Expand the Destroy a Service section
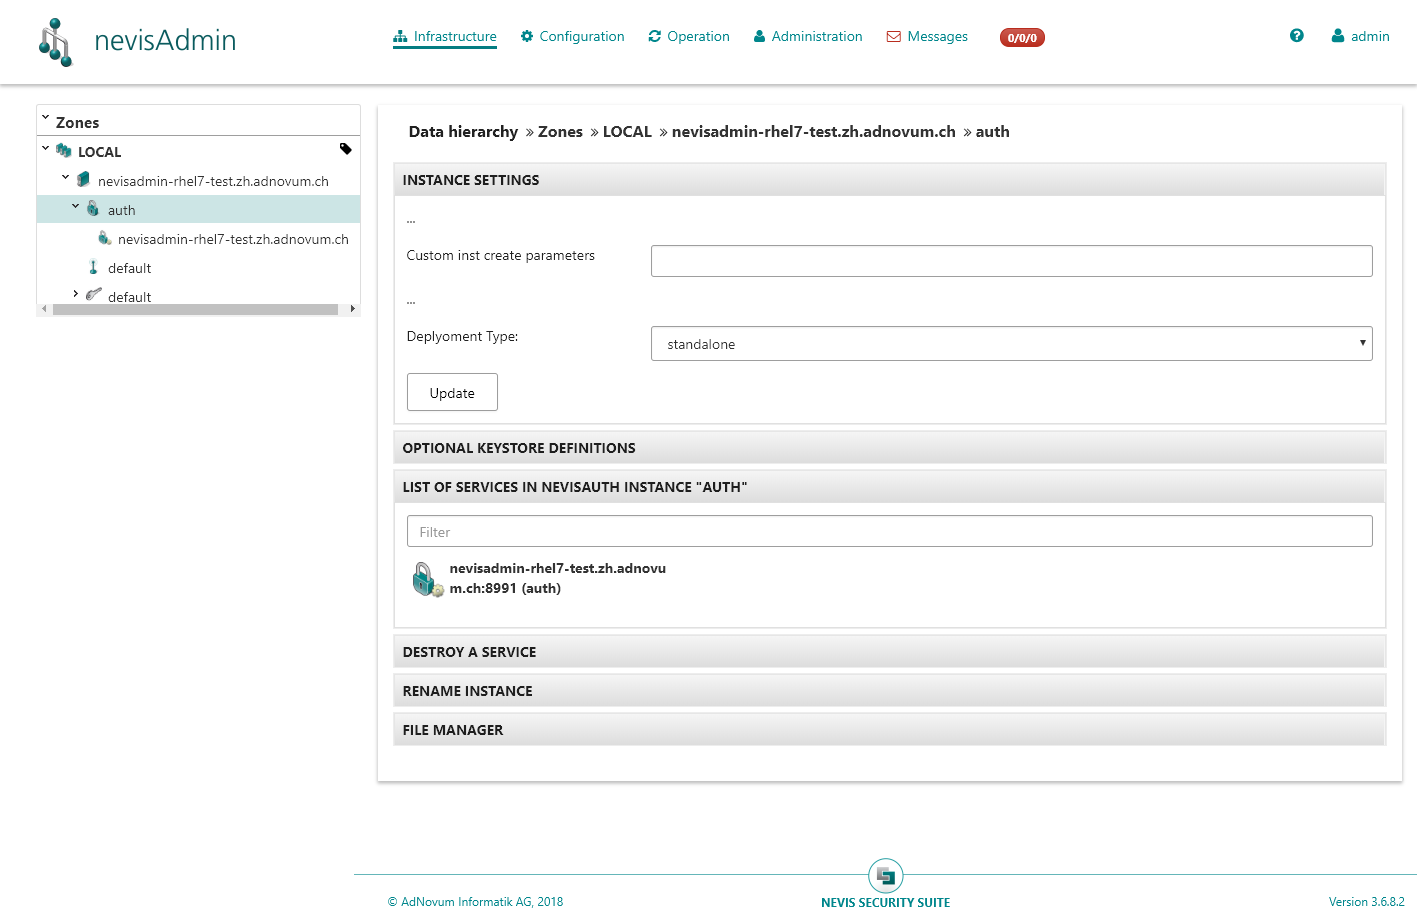Image resolution: width=1417 pixels, height=914 pixels. tap(890, 652)
